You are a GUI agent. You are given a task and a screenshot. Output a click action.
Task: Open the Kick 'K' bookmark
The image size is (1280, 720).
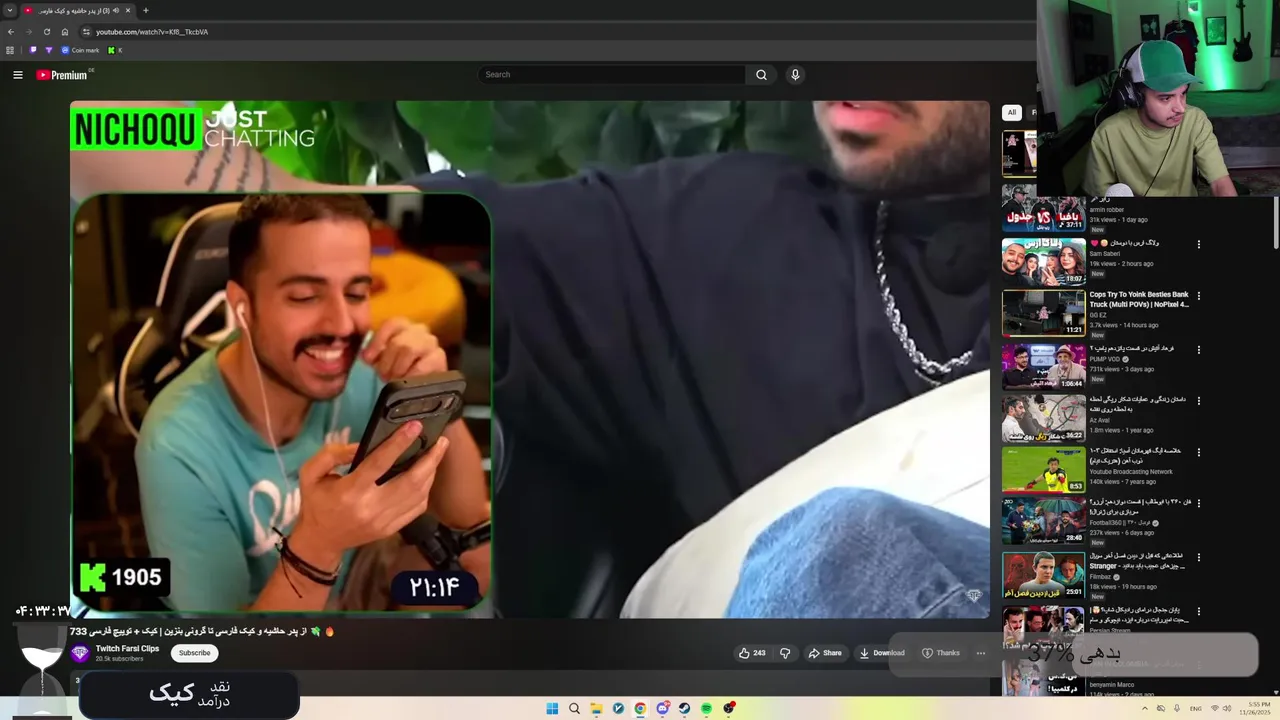coord(115,50)
